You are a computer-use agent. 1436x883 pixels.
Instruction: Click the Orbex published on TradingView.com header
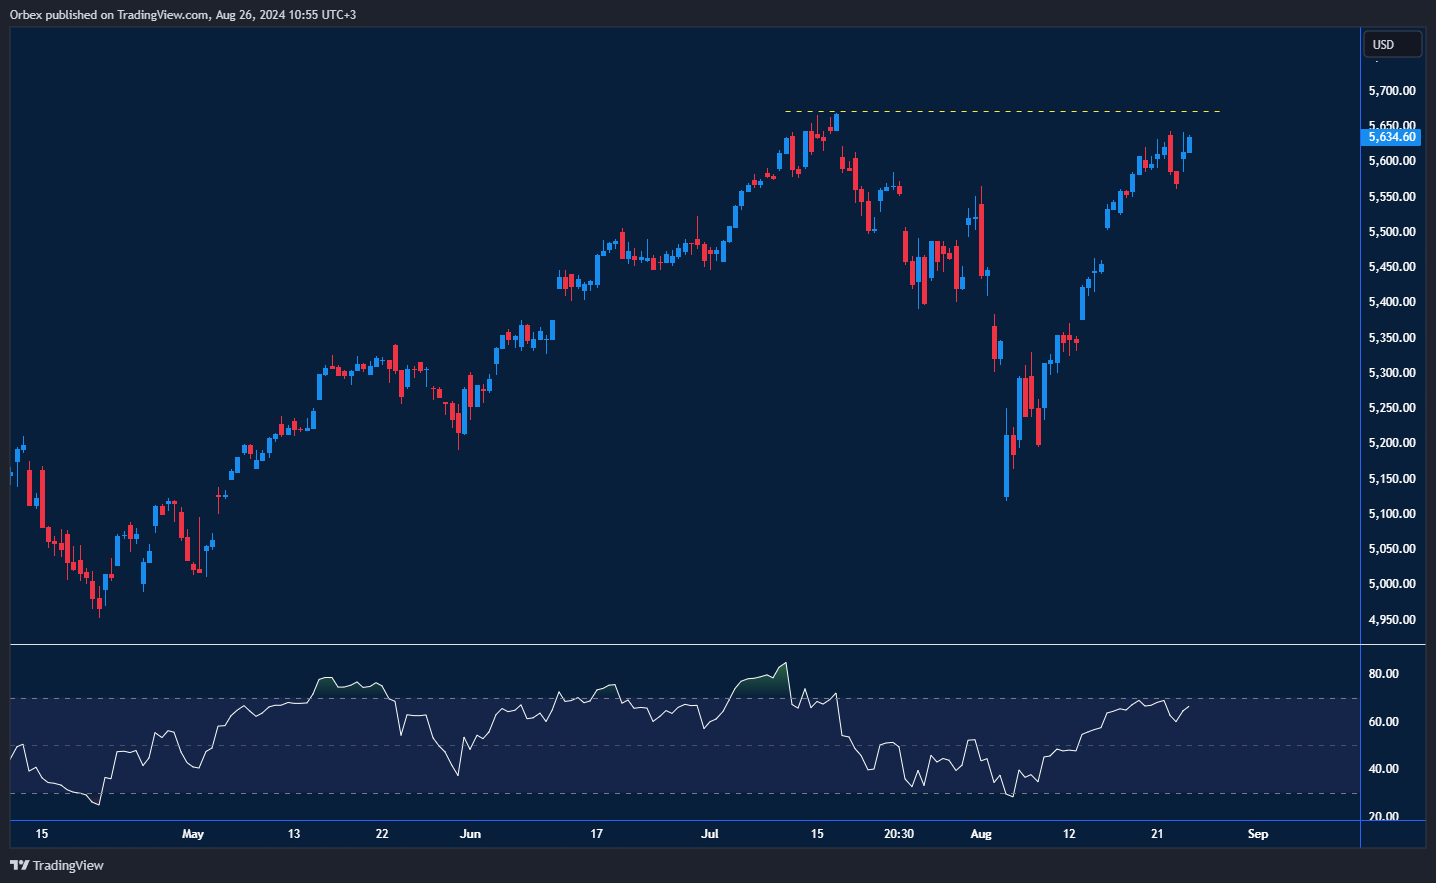click(x=183, y=14)
